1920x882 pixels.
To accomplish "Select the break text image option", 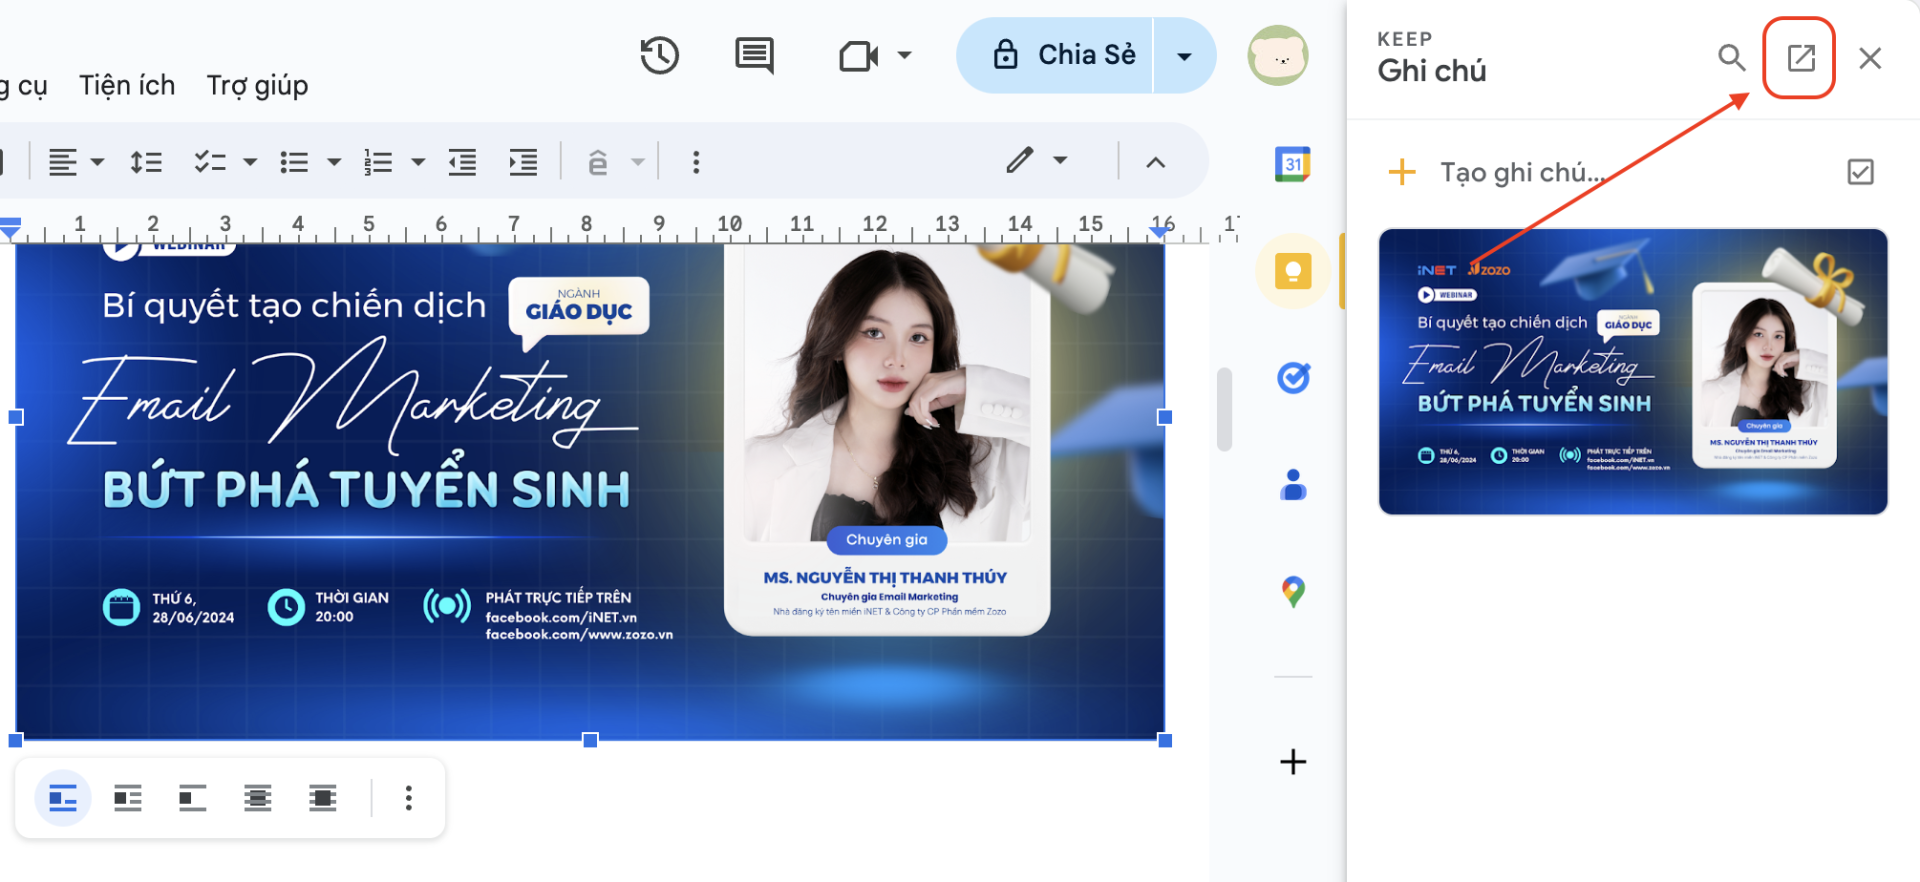I will [192, 798].
